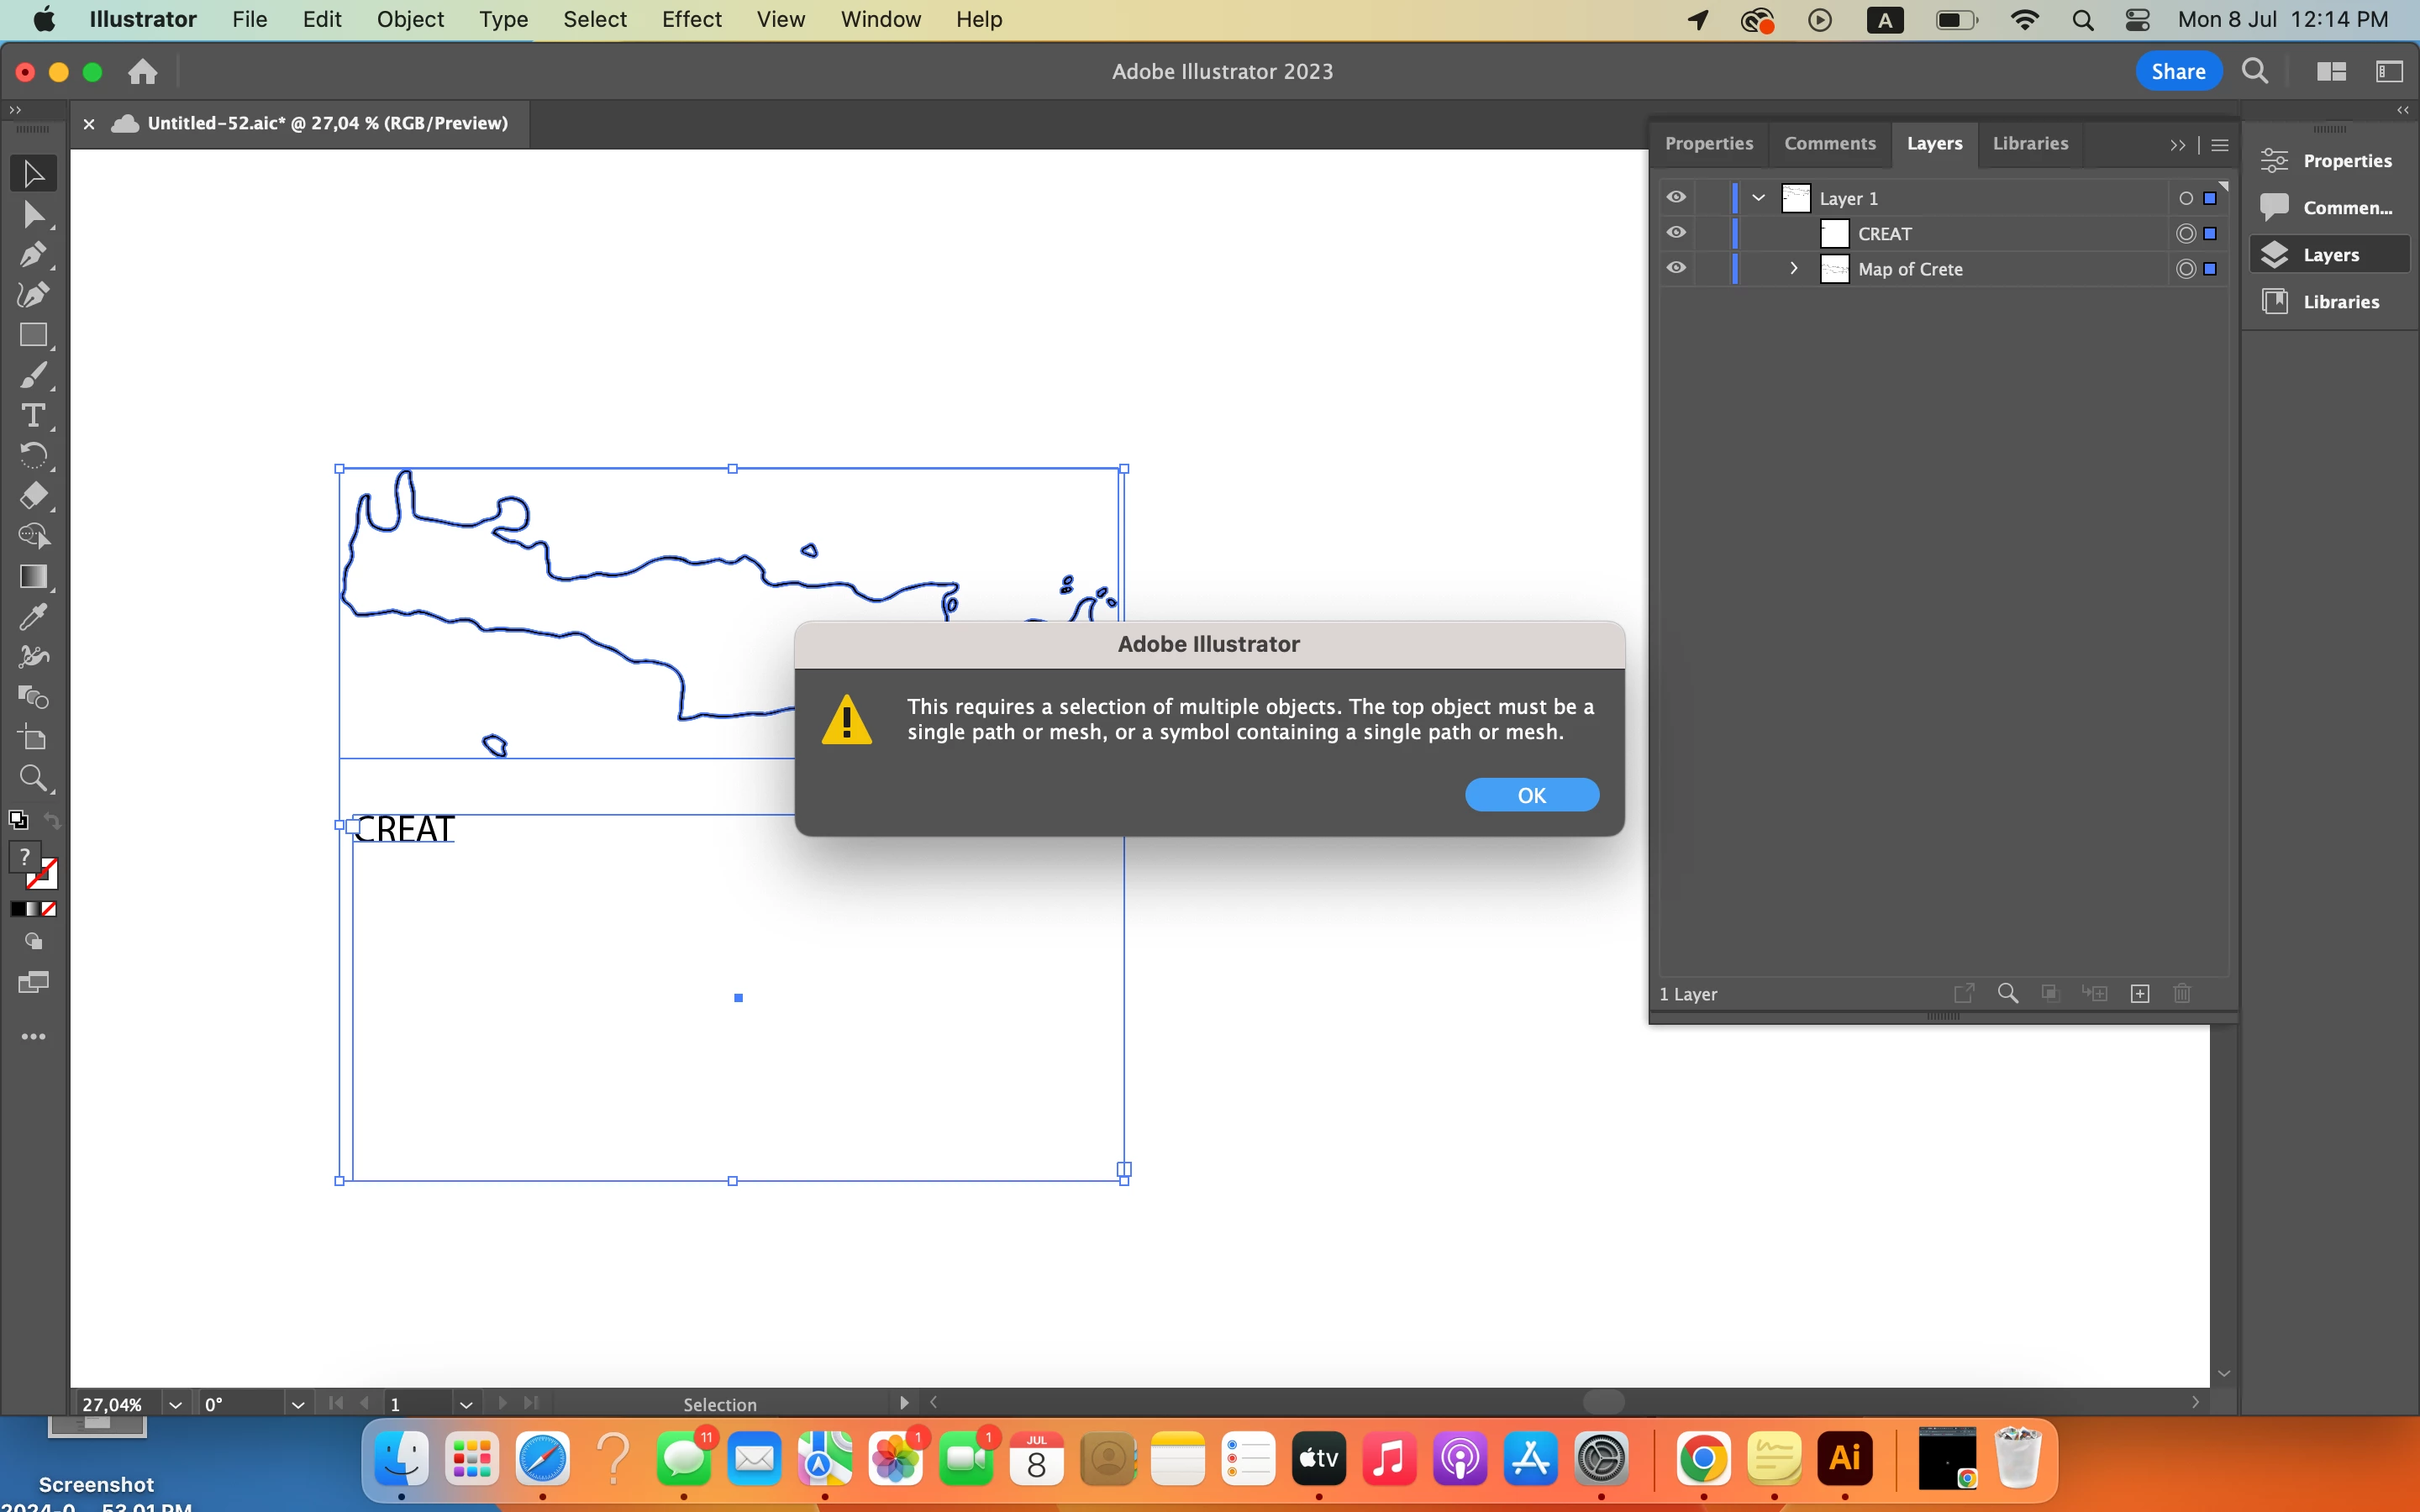Open the zoom level dropdown
This screenshot has height=1512, width=2420.
pyautogui.click(x=175, y=1404)
